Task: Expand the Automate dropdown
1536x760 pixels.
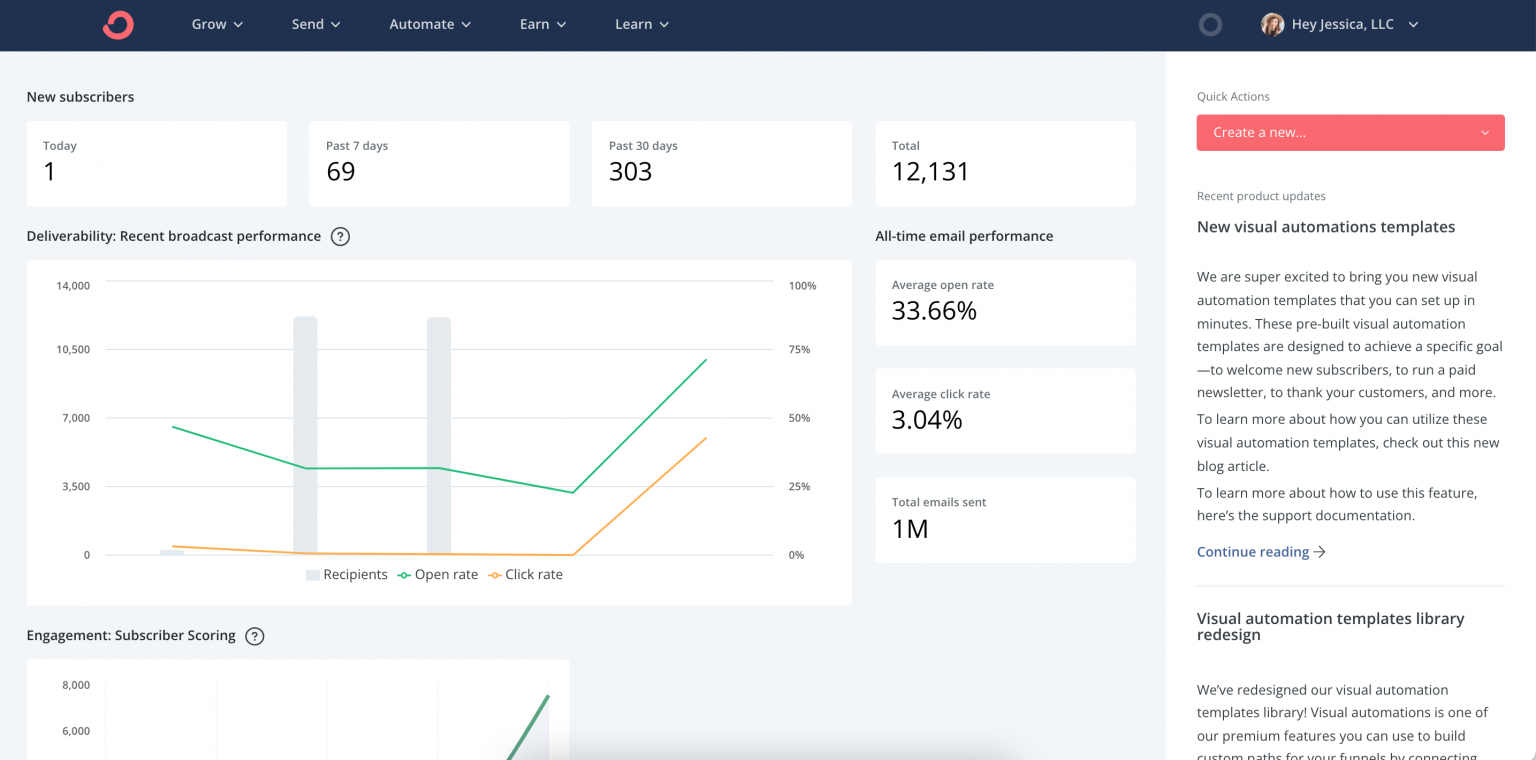Action: (x=430, y=24)
